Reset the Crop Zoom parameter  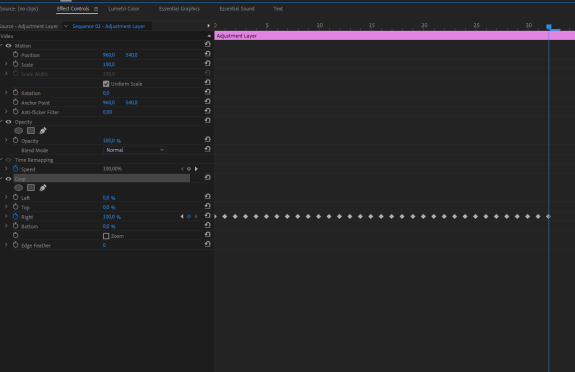click(x=208, y=235)
